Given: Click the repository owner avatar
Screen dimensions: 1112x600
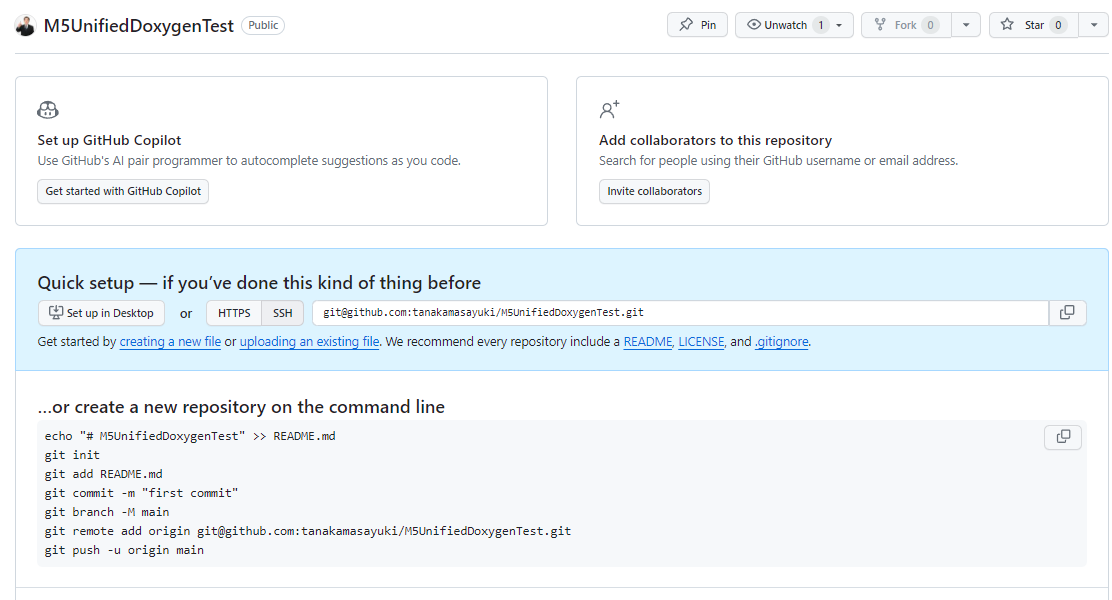Looking at the screenshot, I should click(x=25, y=25).
